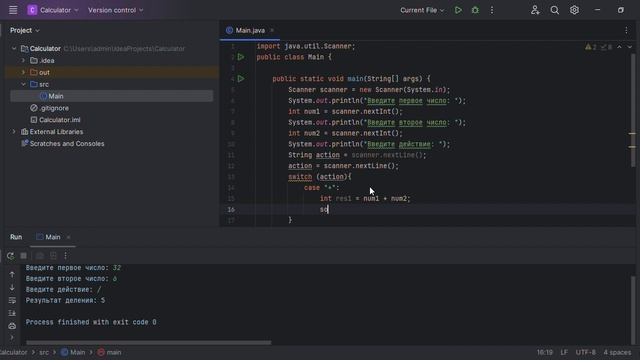Collapse the src folder

point(23,84)
